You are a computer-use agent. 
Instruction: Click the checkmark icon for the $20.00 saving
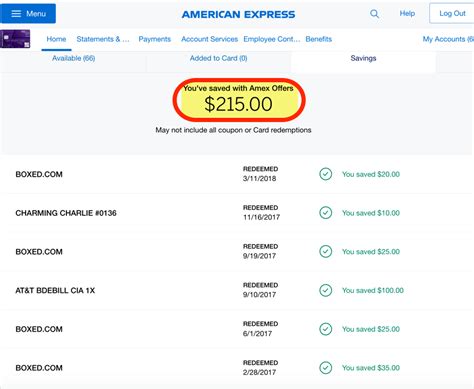coord(326,174)
